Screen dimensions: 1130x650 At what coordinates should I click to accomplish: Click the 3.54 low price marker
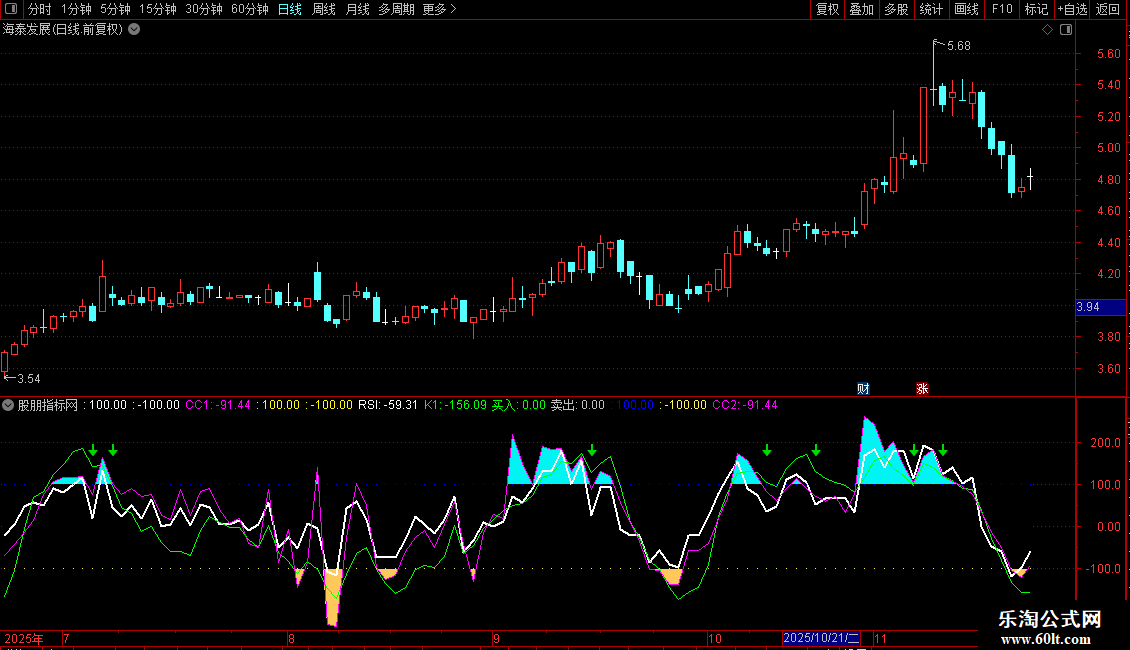(x=24, y=378)
